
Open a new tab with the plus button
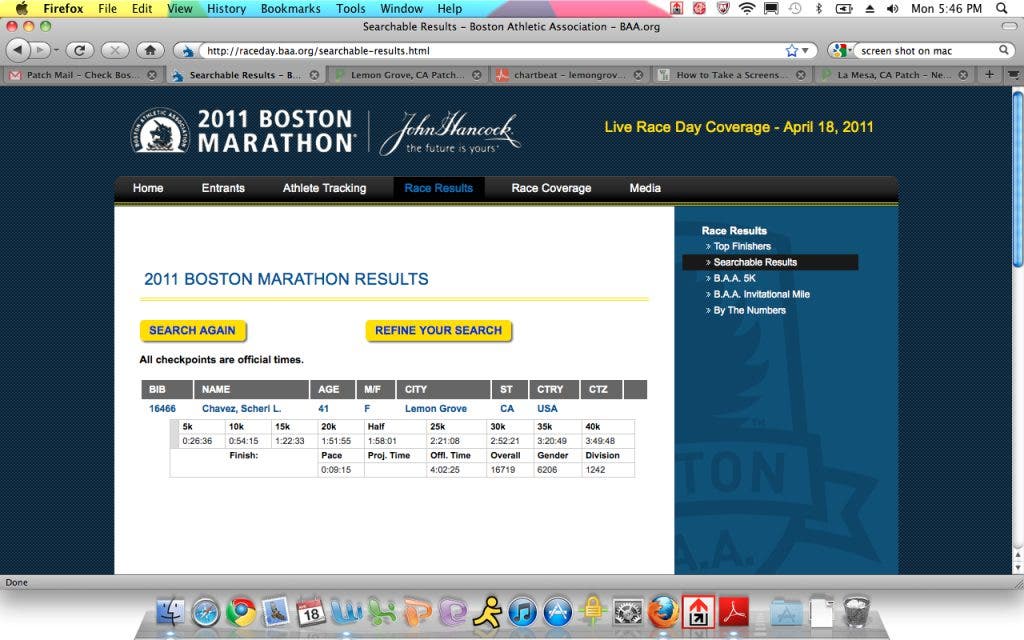(989, 74)
